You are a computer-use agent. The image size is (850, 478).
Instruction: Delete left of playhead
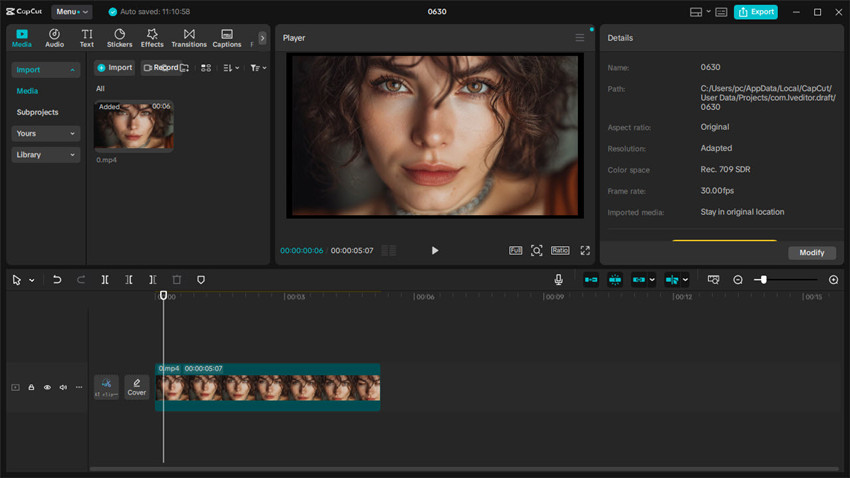(x=128, y=280)
